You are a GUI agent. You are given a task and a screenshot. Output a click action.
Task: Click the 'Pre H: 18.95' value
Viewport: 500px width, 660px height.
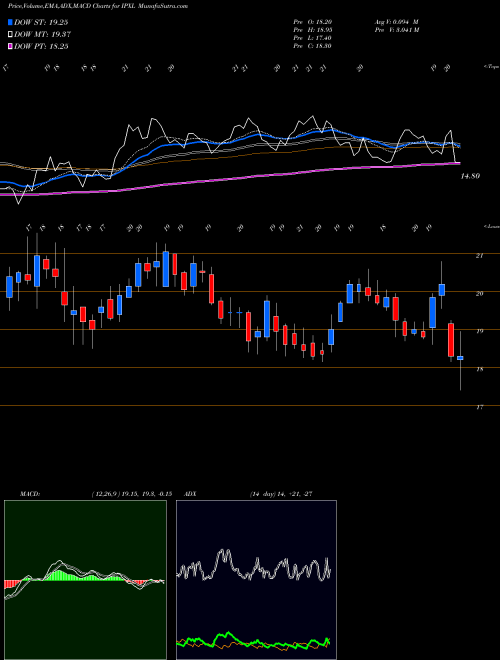pos(313,29)
